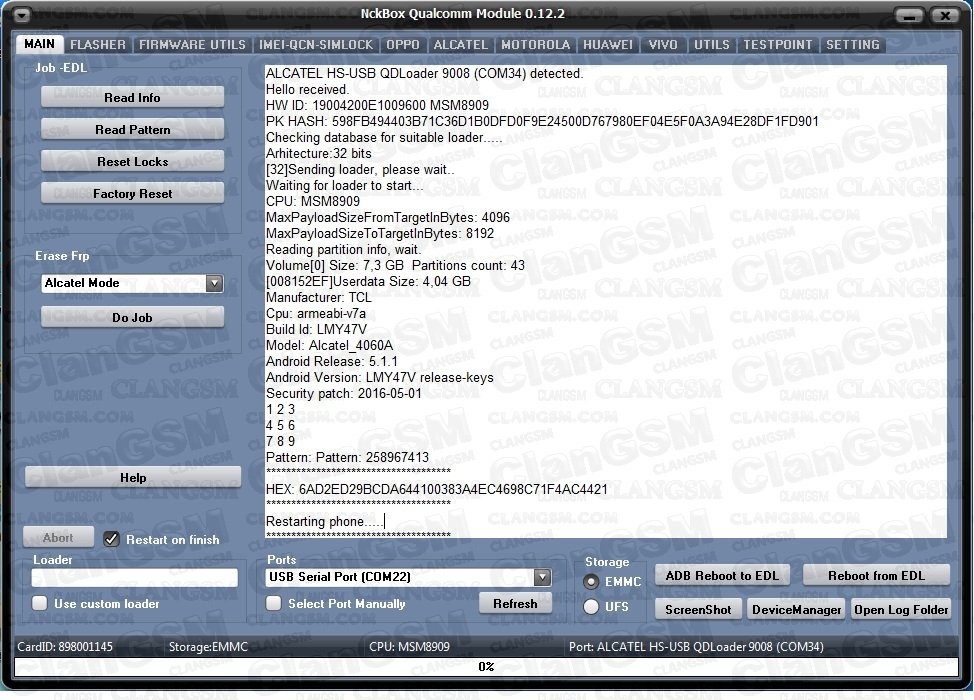The width and height of the screenshot is (974, 700).
Task: Click the PK HASH line in the log
Action: [x=542, y=121]
